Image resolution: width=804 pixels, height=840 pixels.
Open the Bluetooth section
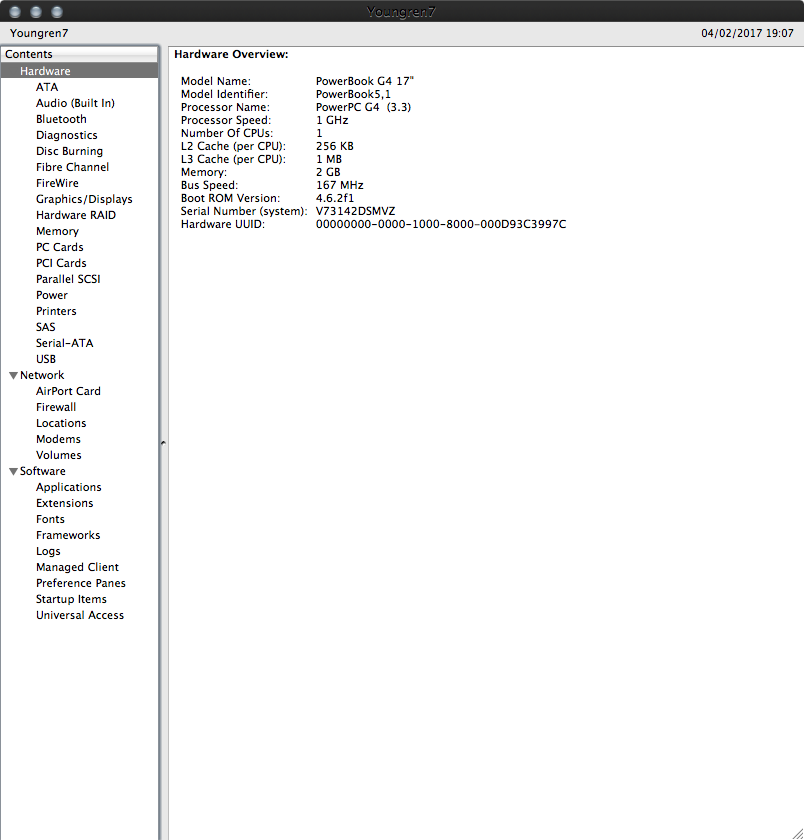point(61,119)
